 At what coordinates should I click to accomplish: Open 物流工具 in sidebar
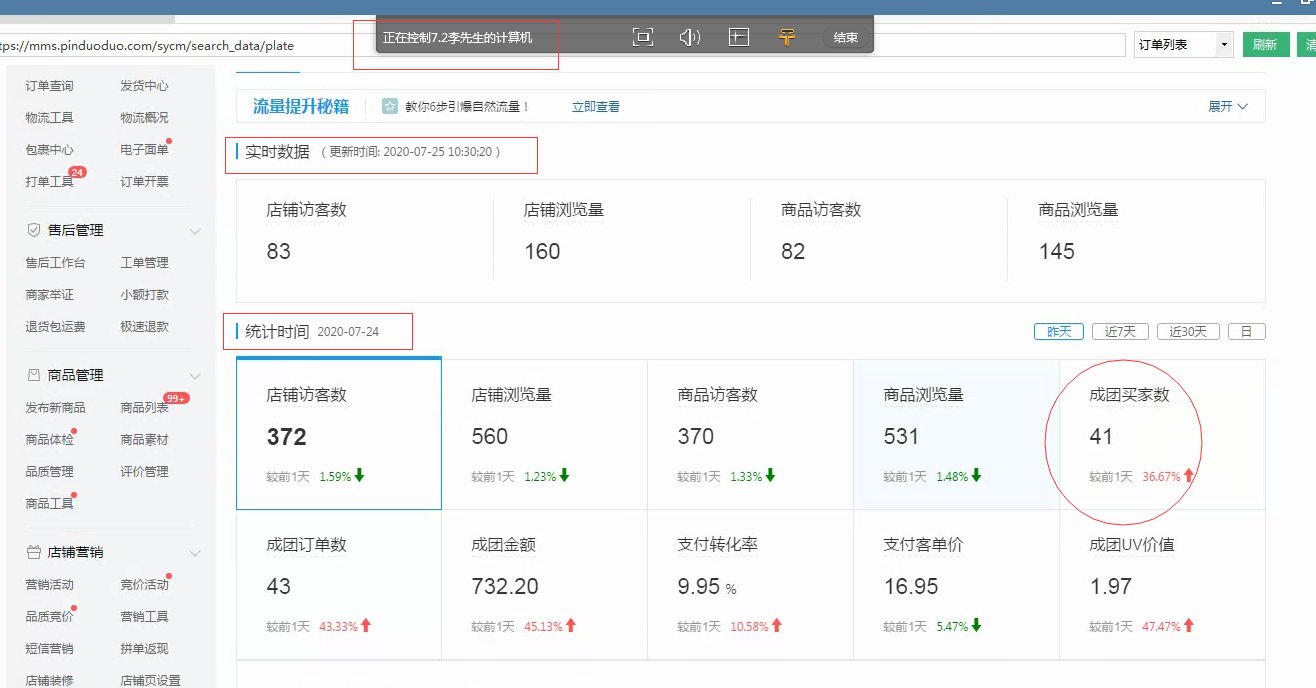[x=49, y=118]
